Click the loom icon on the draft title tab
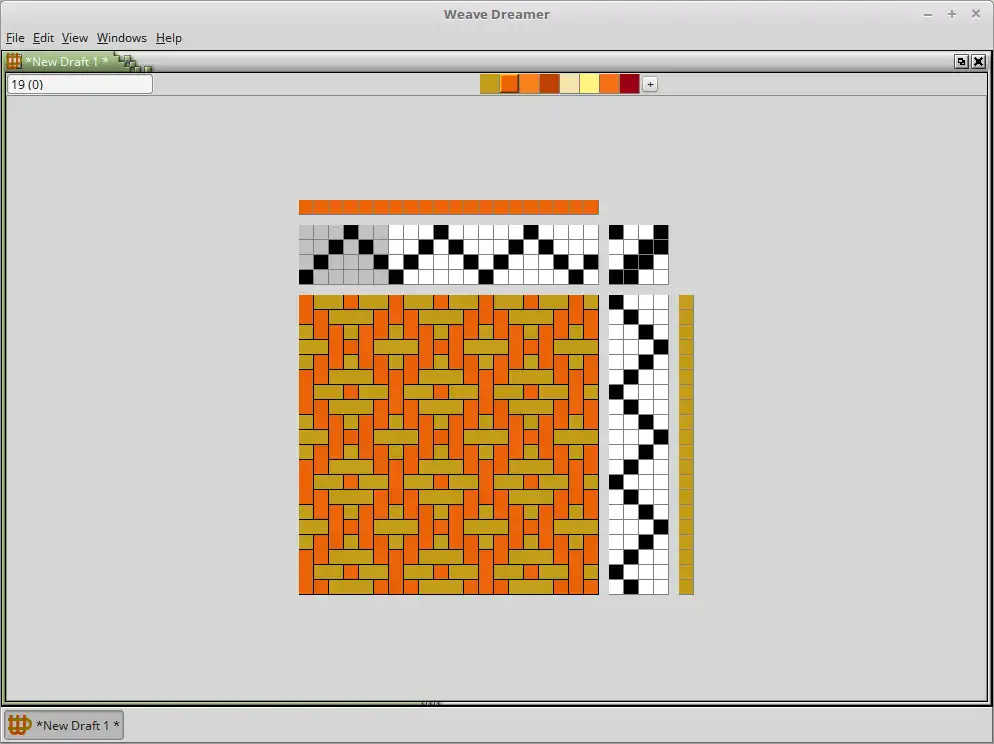The height and width of the screenshot is (744, 994). click(14, 61)
